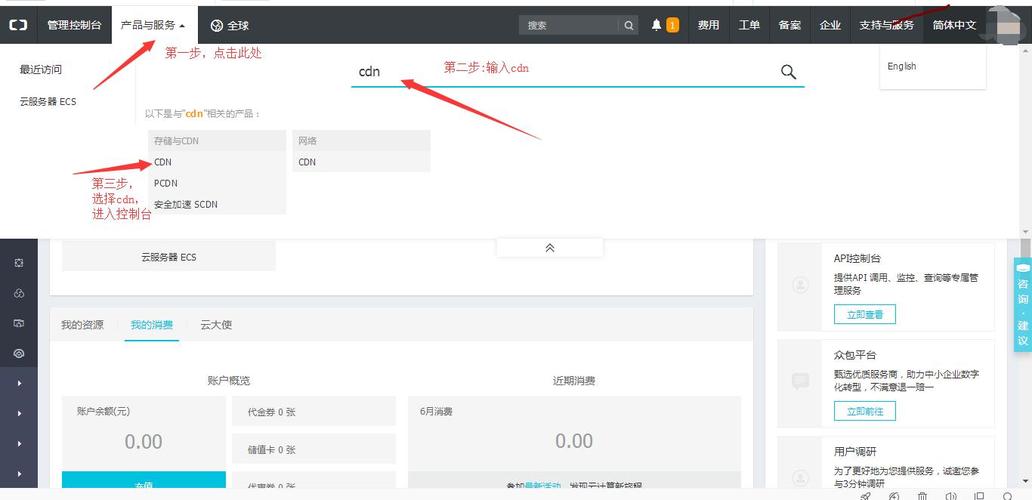
Task: Click the 6月消费 label
Action: coord(436,411)
